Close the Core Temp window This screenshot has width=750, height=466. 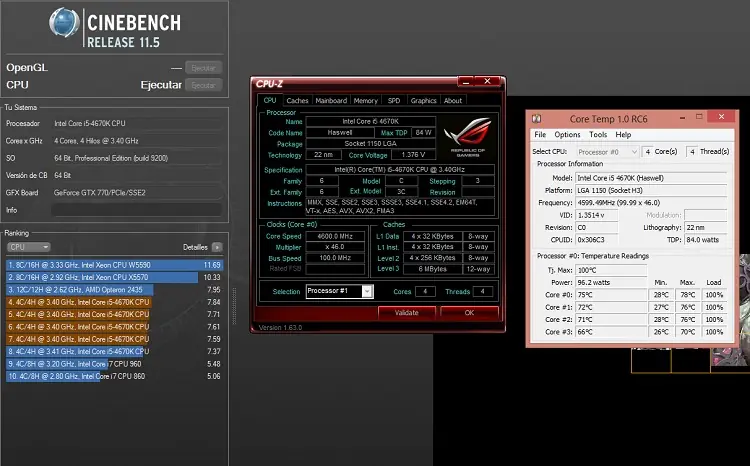[x=721, y=117]
